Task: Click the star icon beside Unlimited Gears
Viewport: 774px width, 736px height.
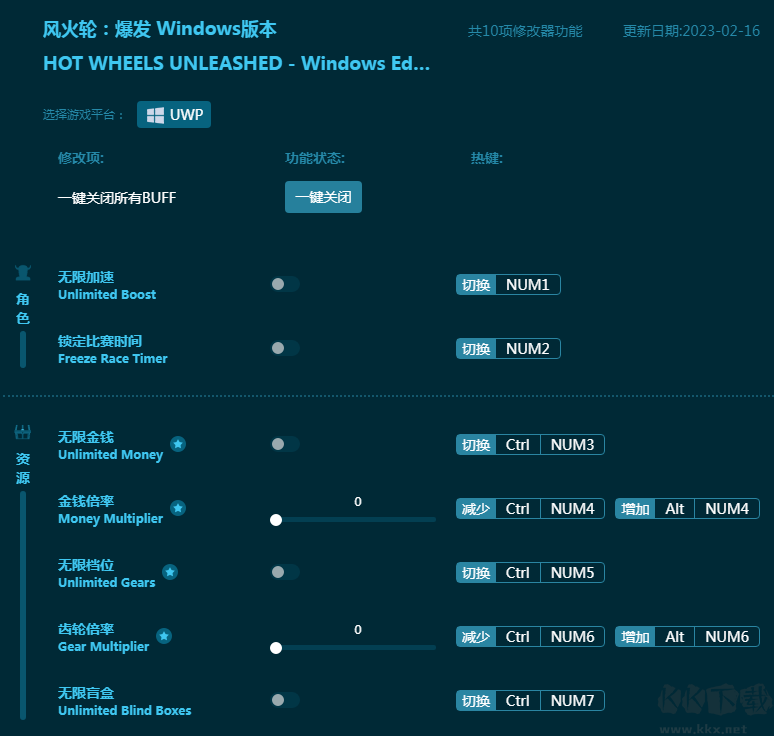Action: (x=170, y=572)
